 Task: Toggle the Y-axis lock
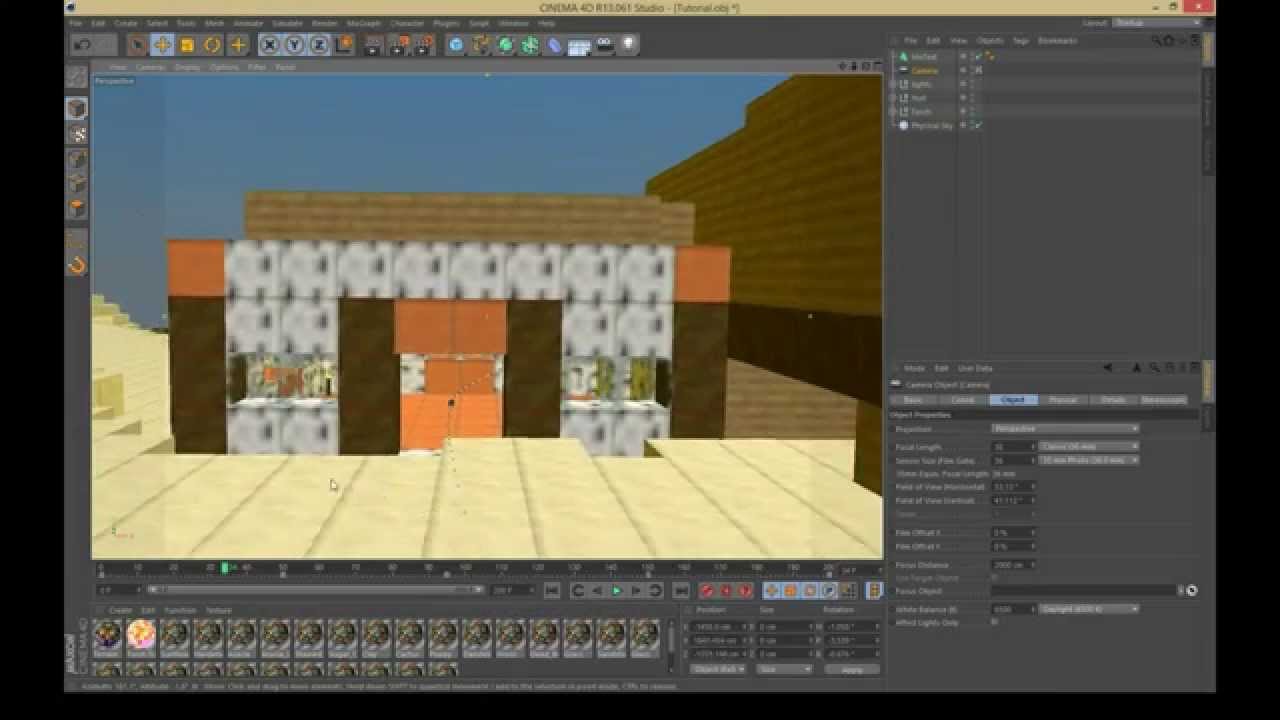294,45
